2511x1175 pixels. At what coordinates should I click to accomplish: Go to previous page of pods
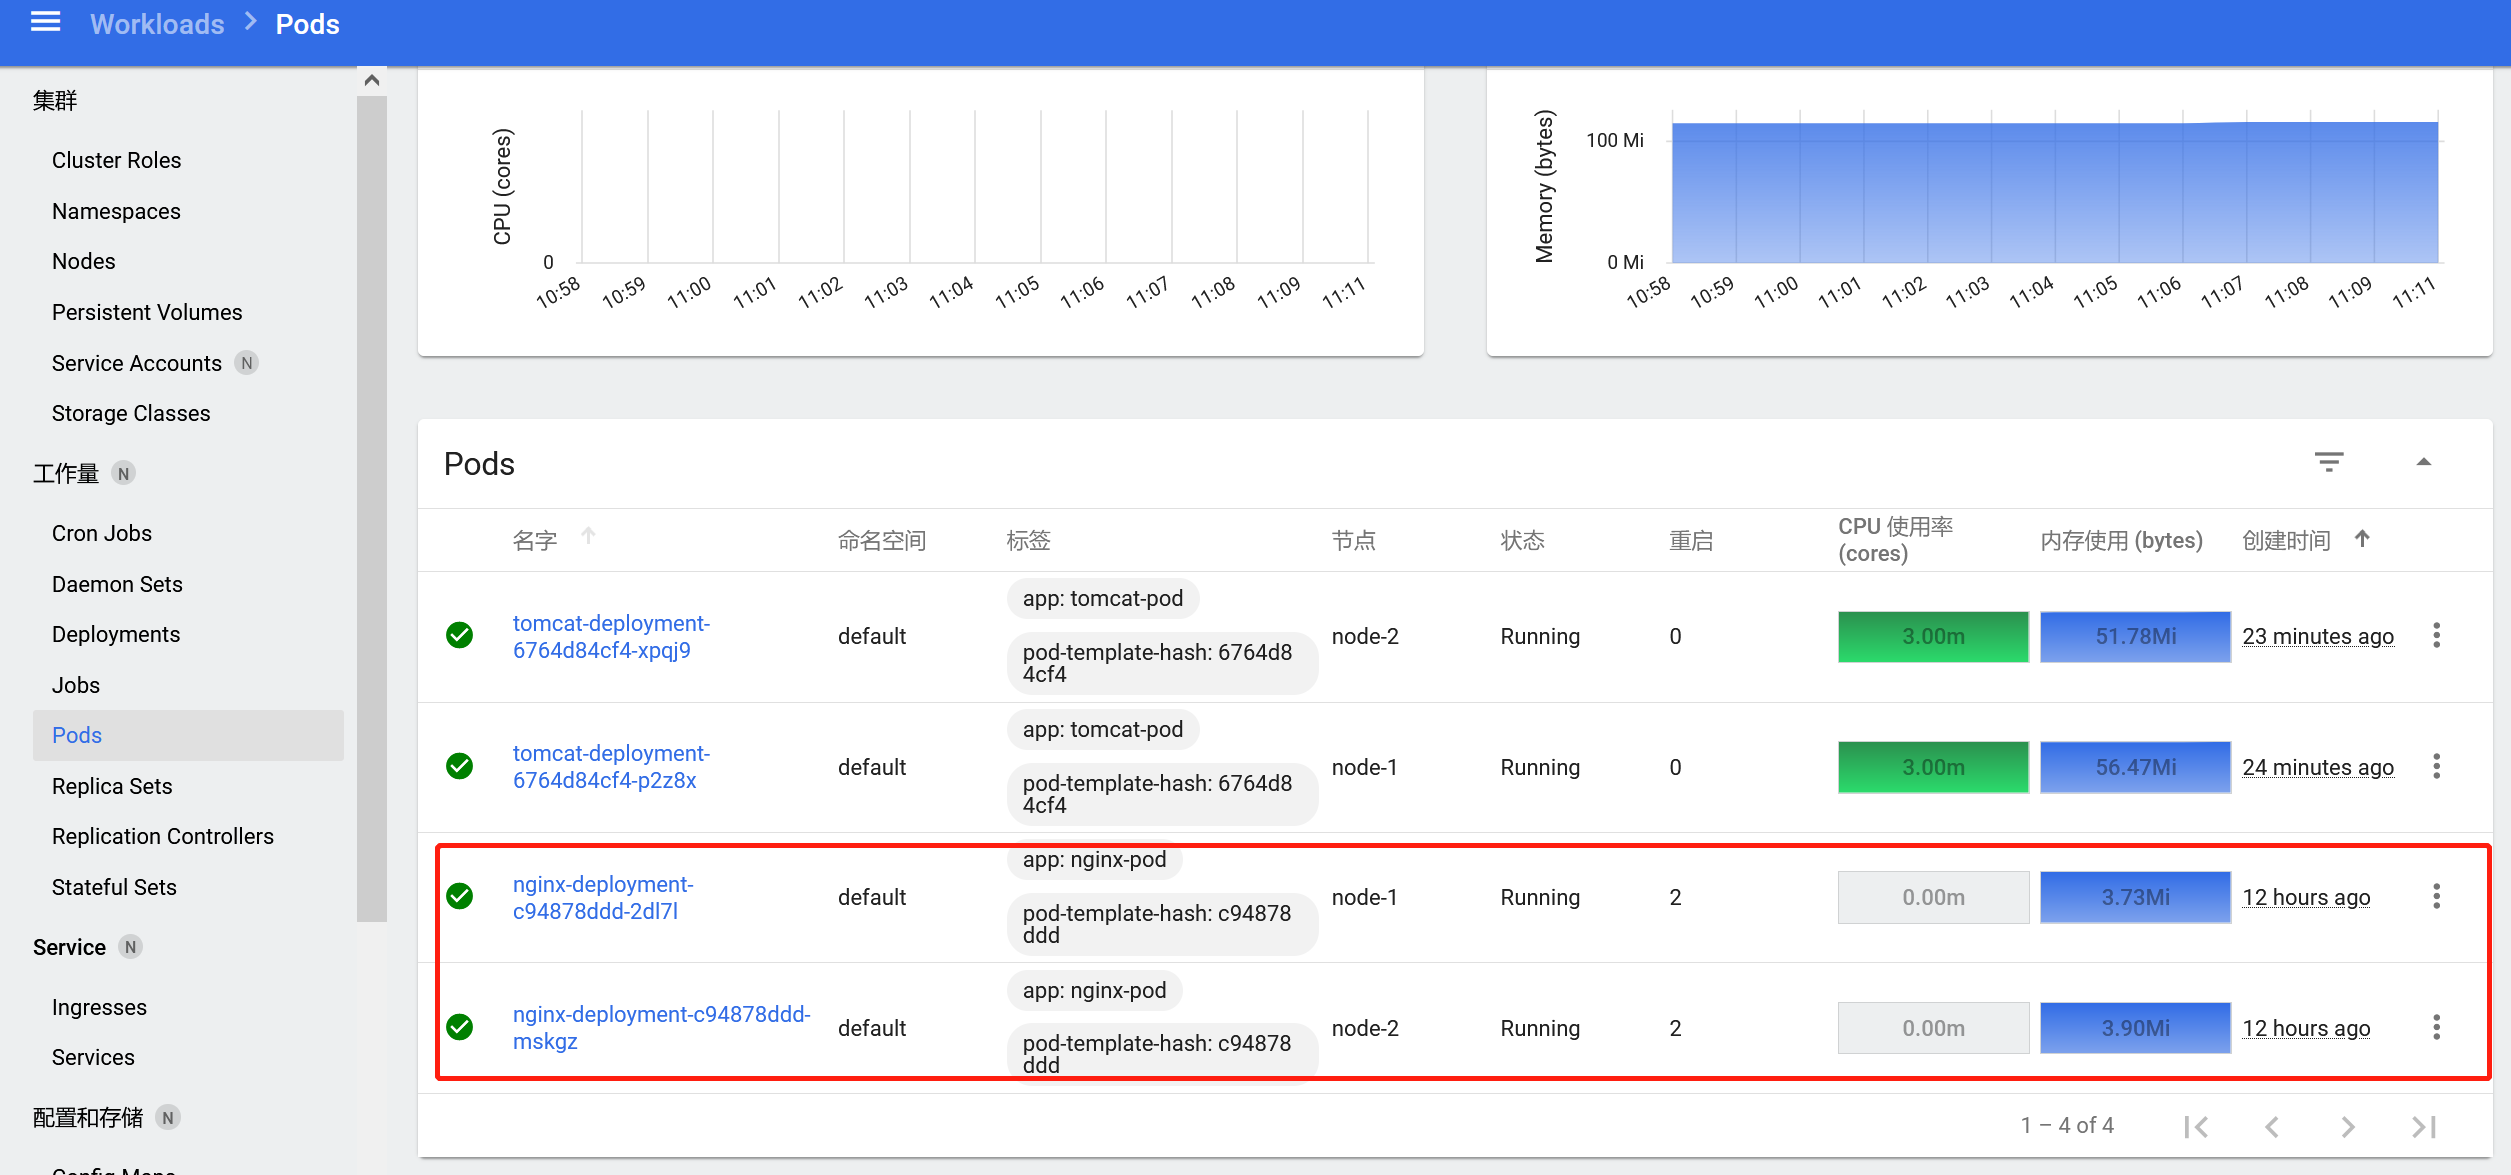pyautogui.click(x=2272, y=1127)
